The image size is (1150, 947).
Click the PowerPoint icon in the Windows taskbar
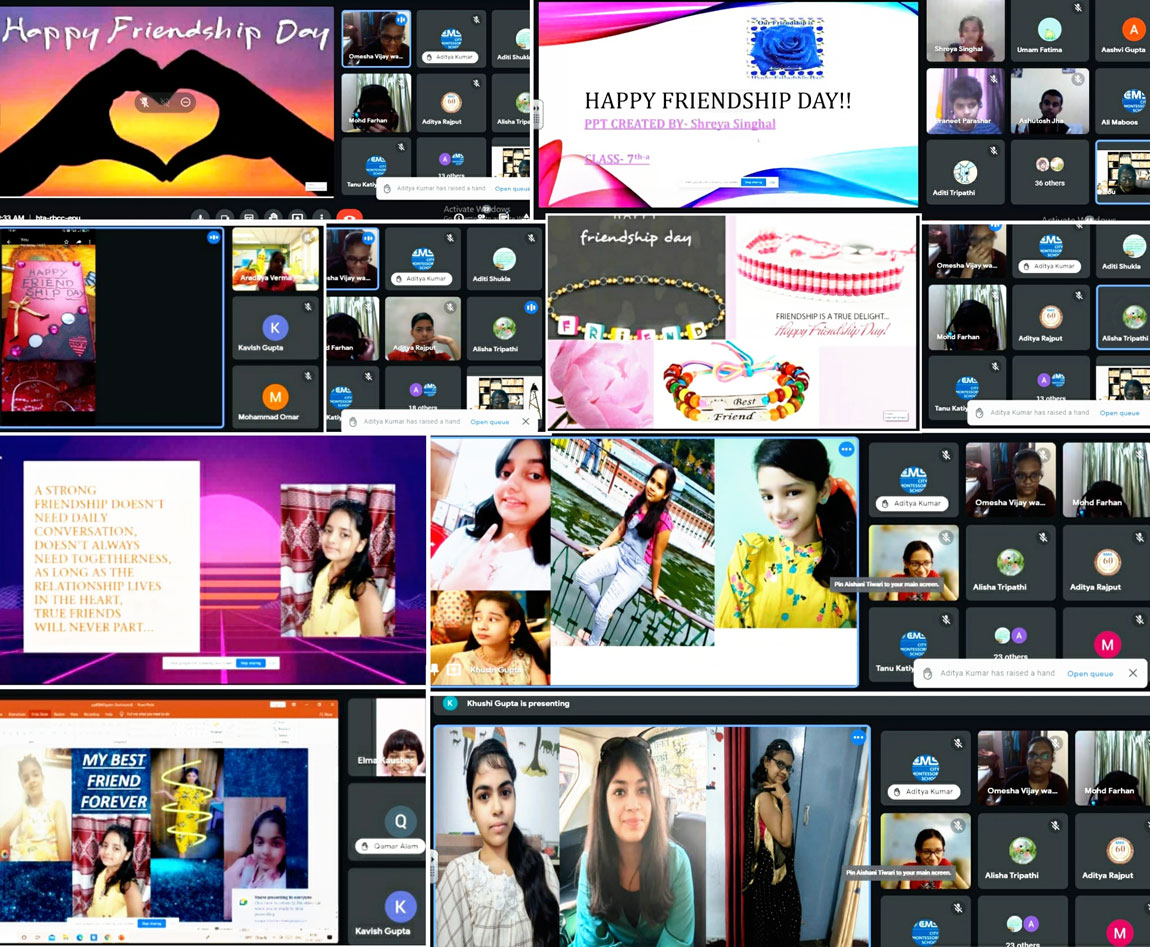click(x=120, y=937)
